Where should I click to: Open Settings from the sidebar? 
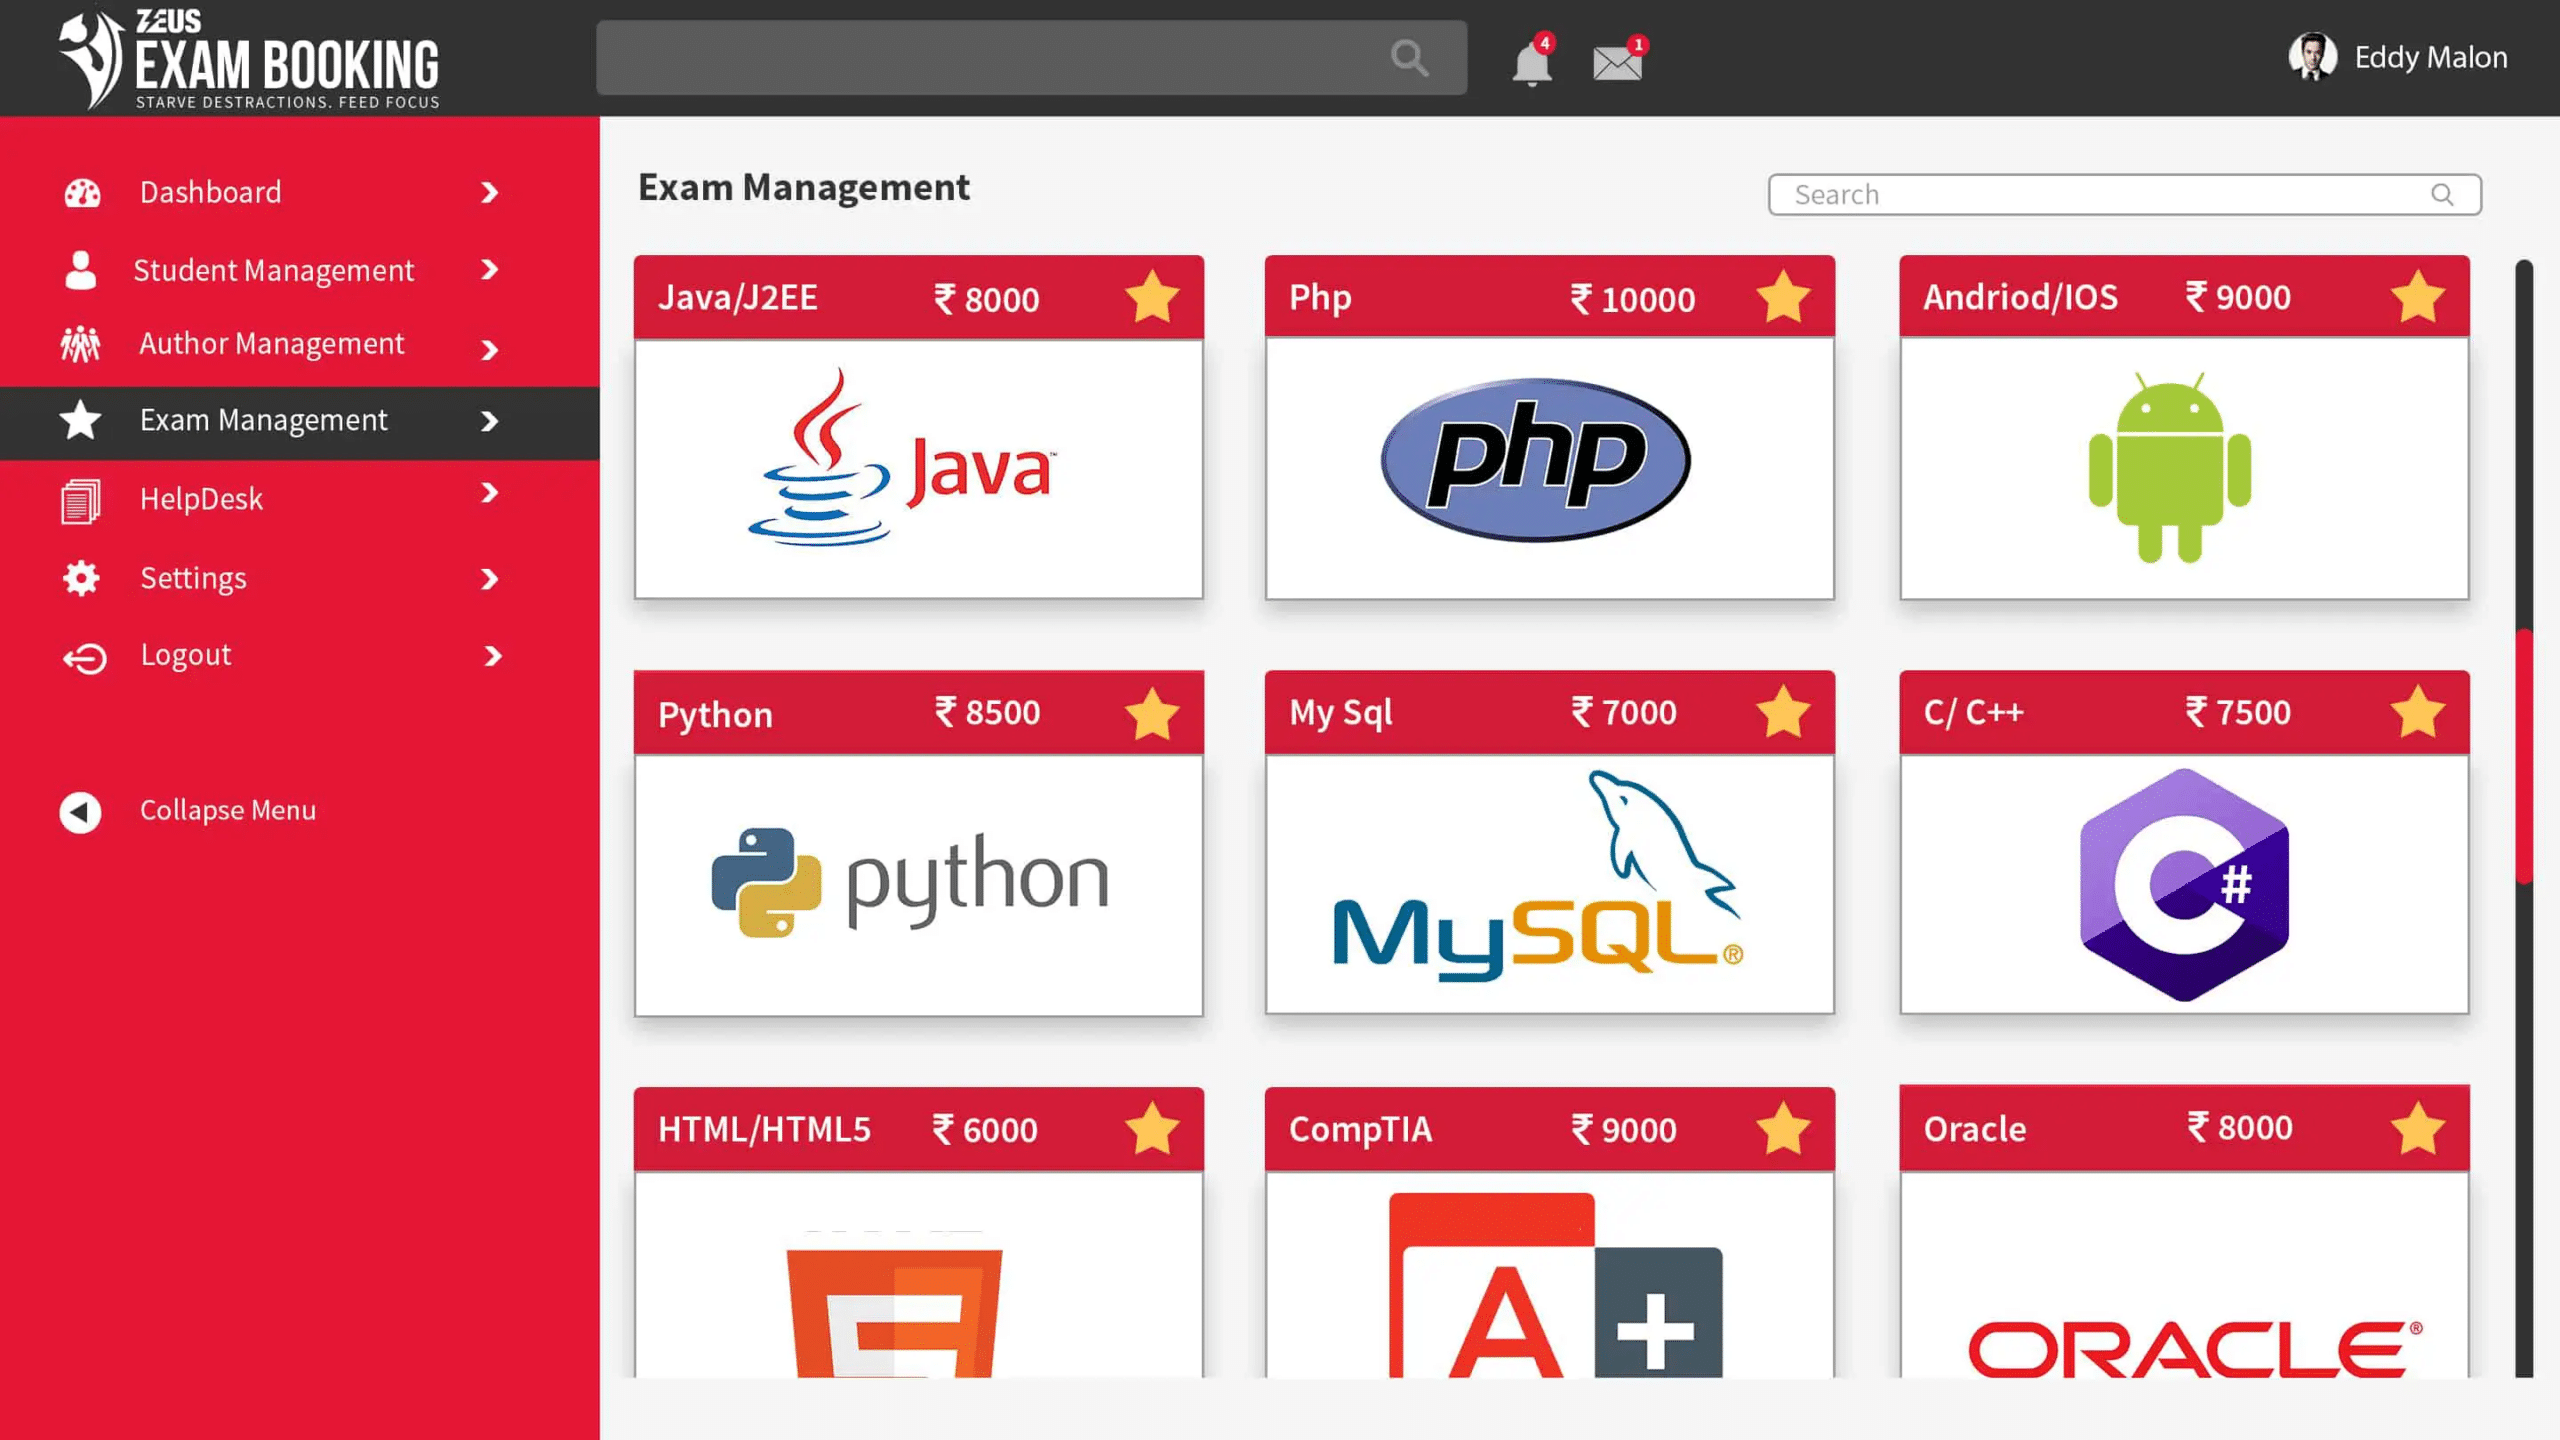(193, 578)
